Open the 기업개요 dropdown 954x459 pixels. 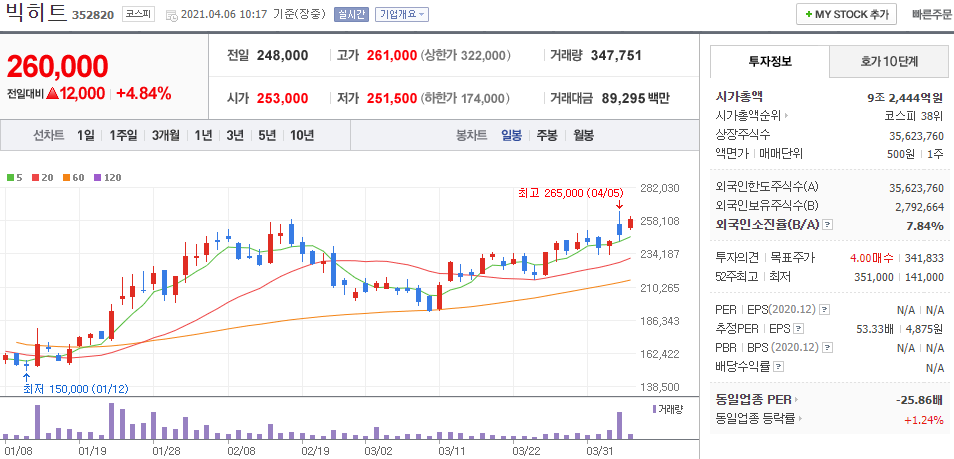coord(402,15)
